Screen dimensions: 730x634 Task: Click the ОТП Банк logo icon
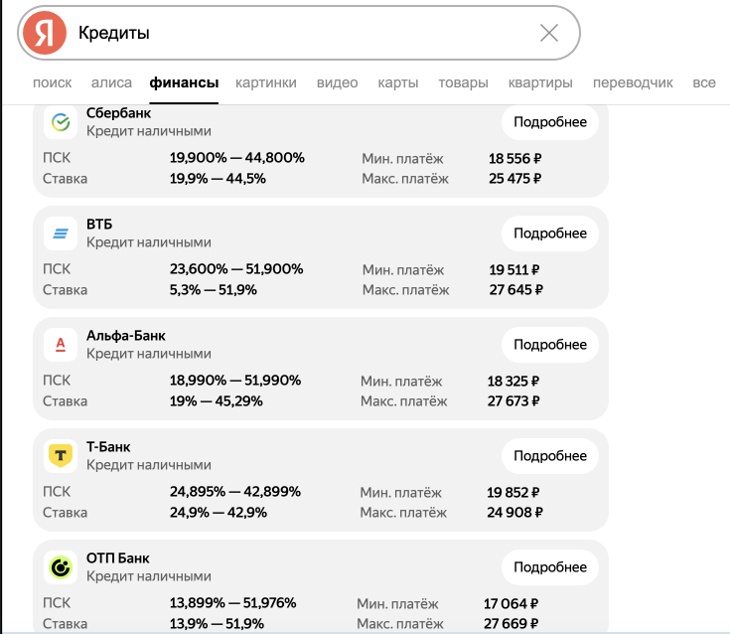pyautogui.click(x=60, y=567)
